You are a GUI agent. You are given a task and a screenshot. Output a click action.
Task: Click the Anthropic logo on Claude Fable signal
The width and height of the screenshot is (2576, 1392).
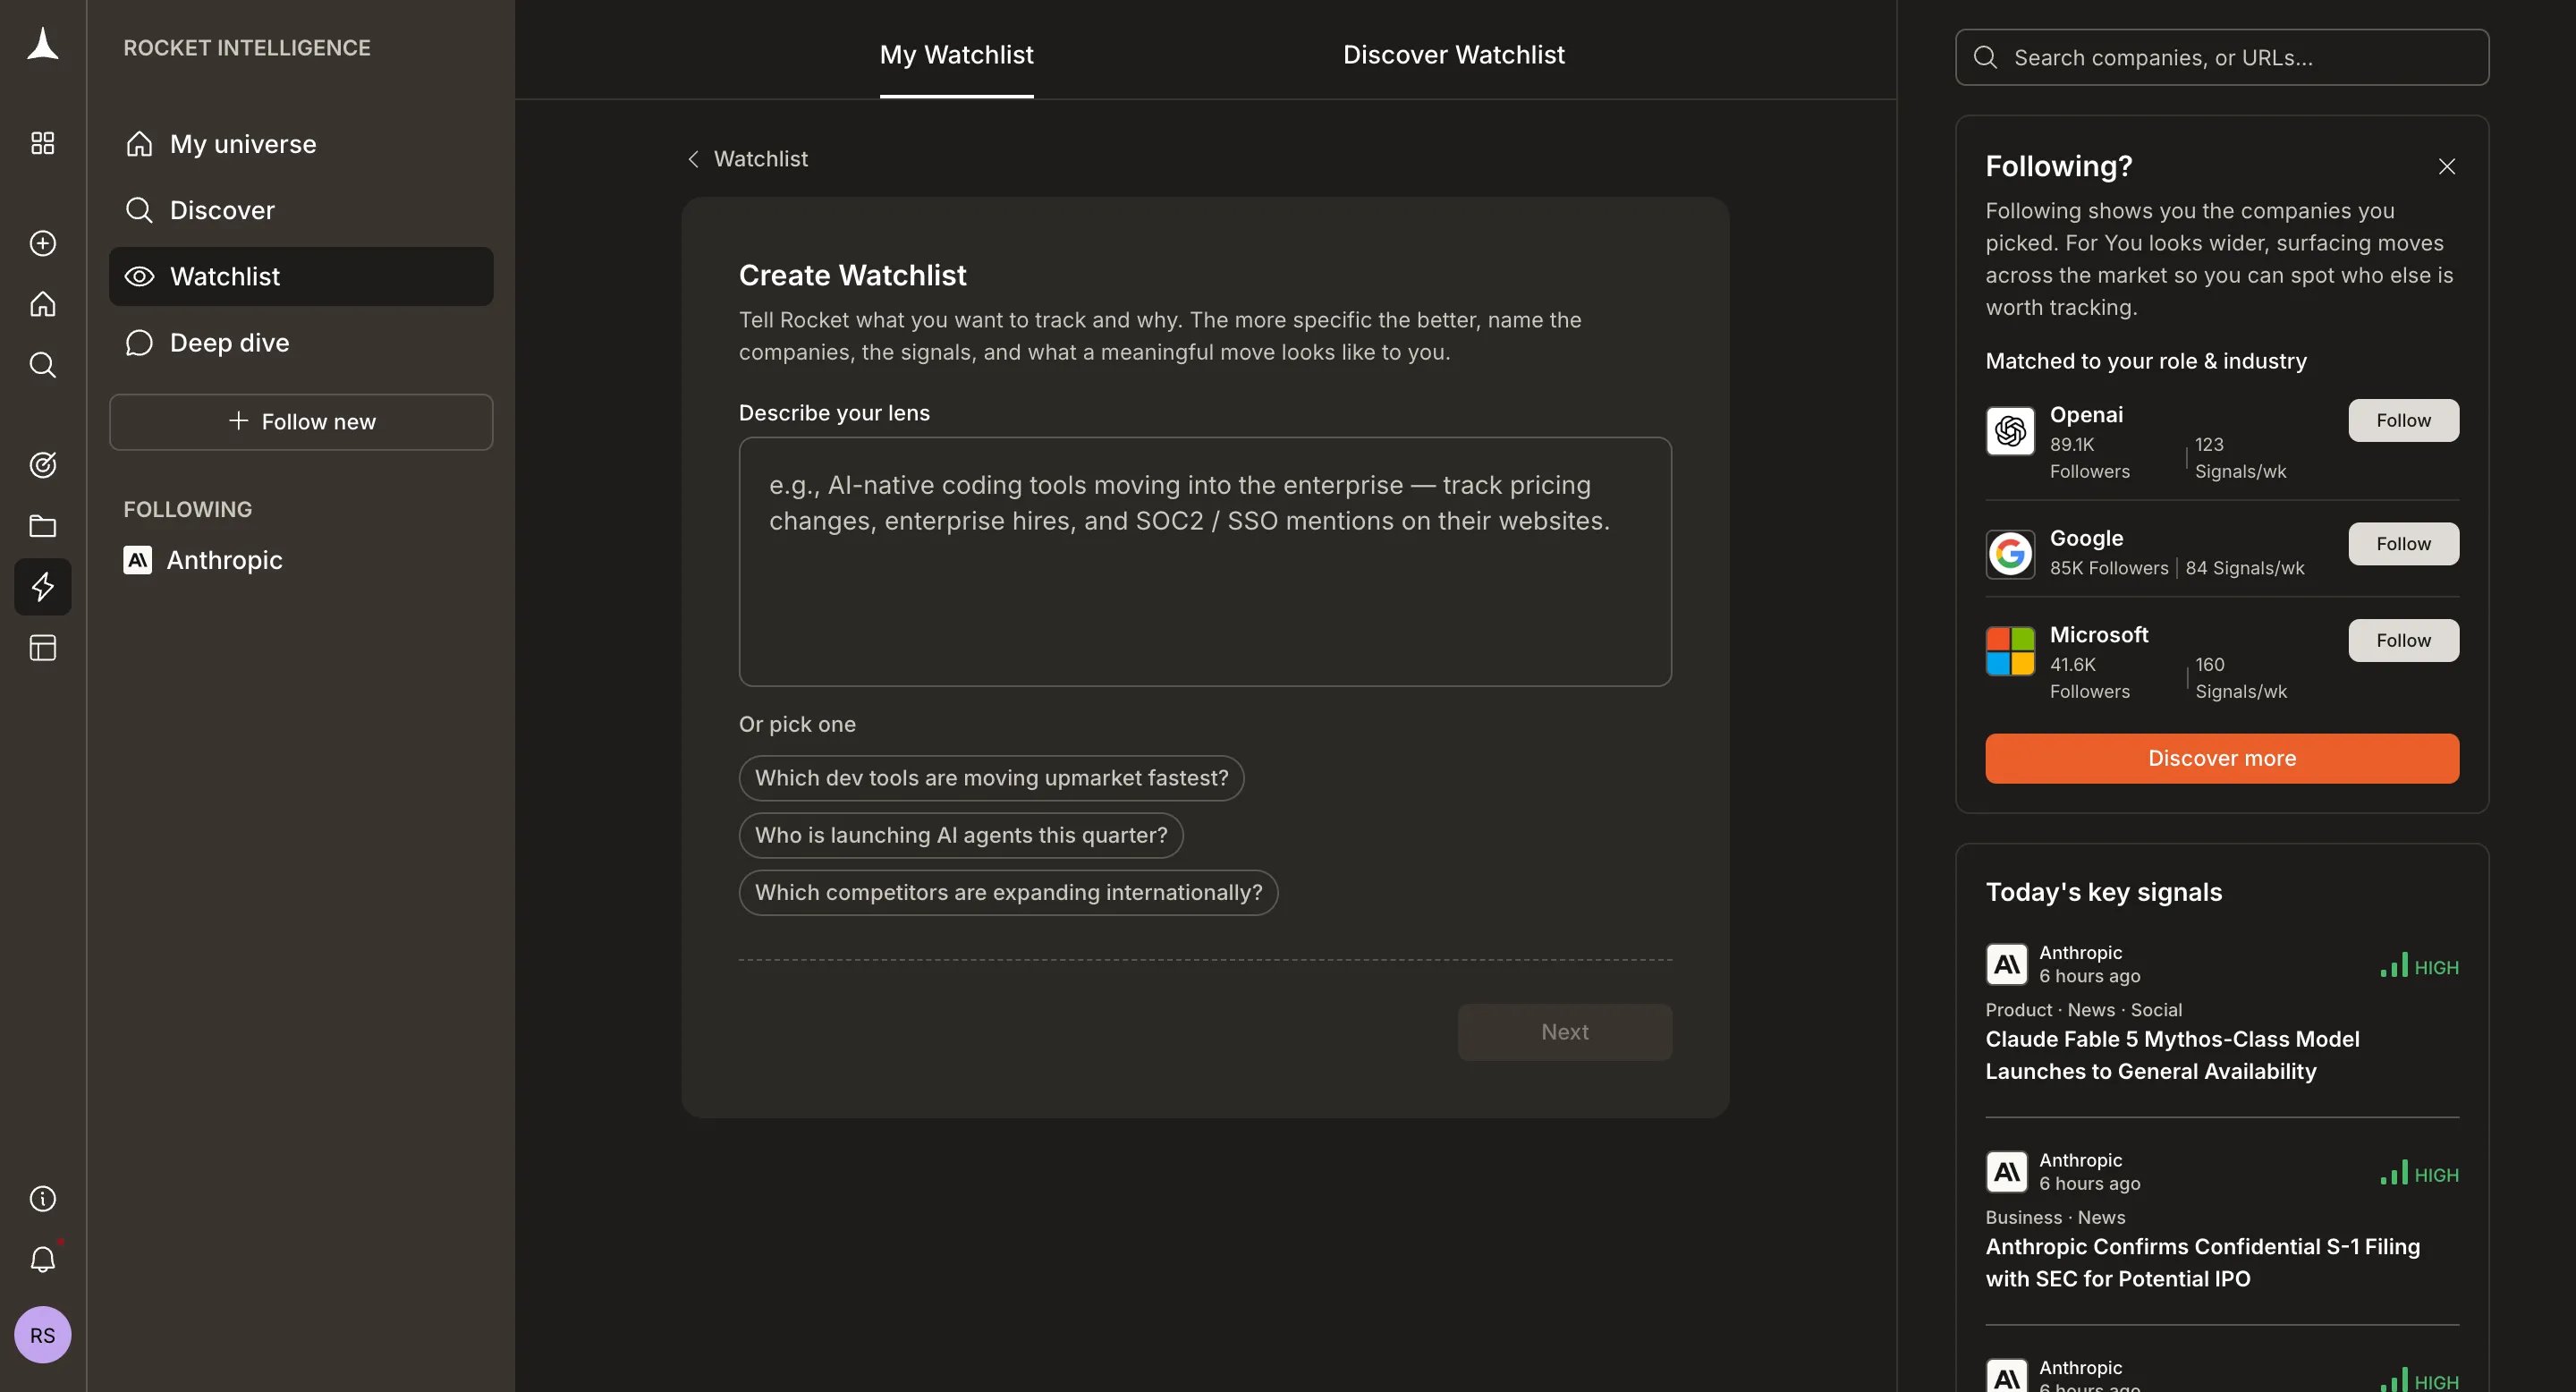(2006, 965)
